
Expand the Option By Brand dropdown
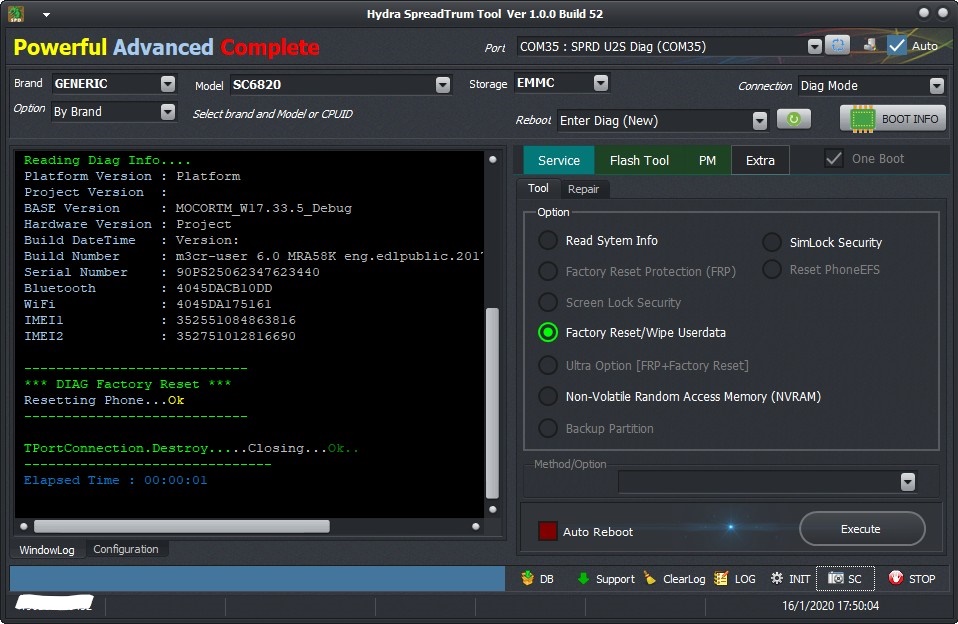coord(167,112)
